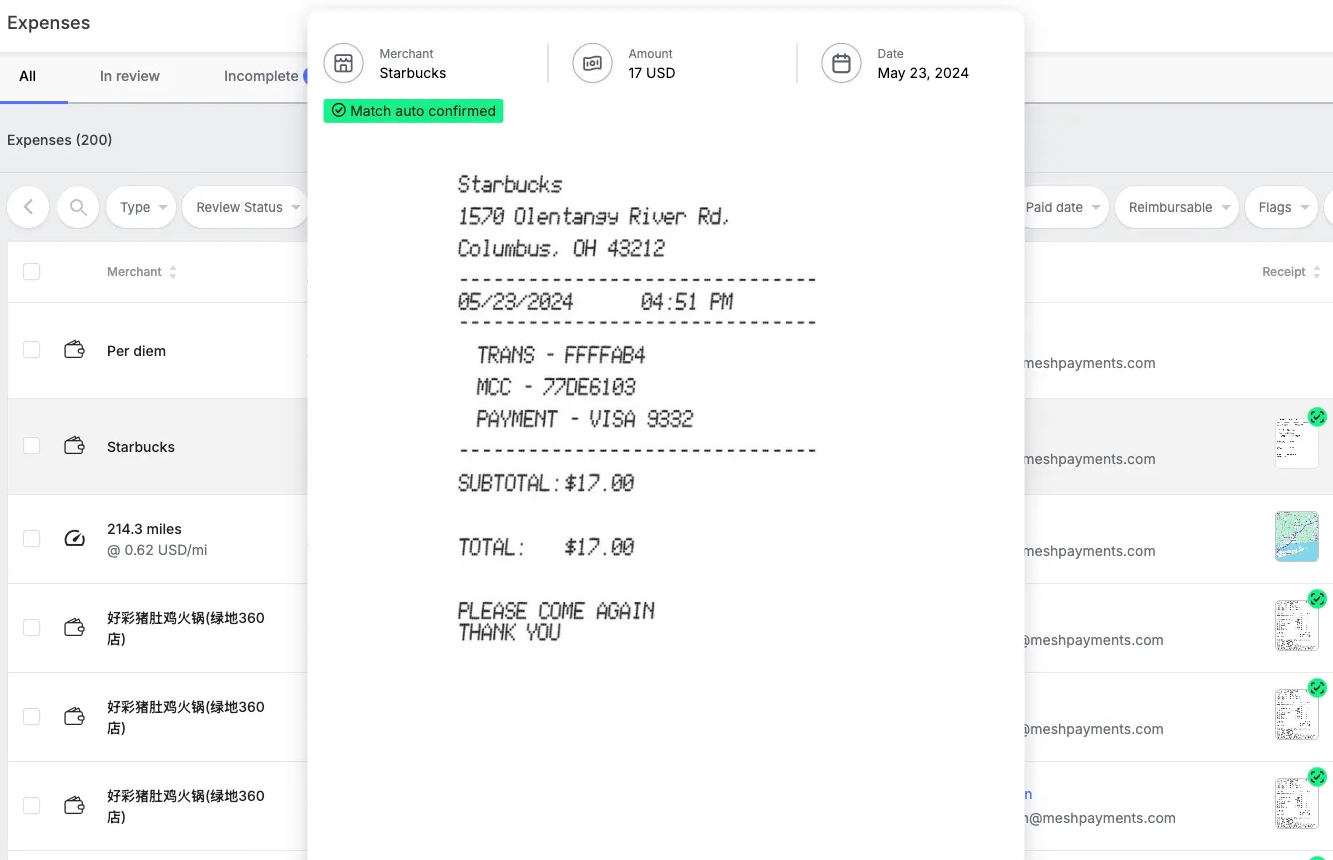Toggle the select-all checkbox in table header

32,272
